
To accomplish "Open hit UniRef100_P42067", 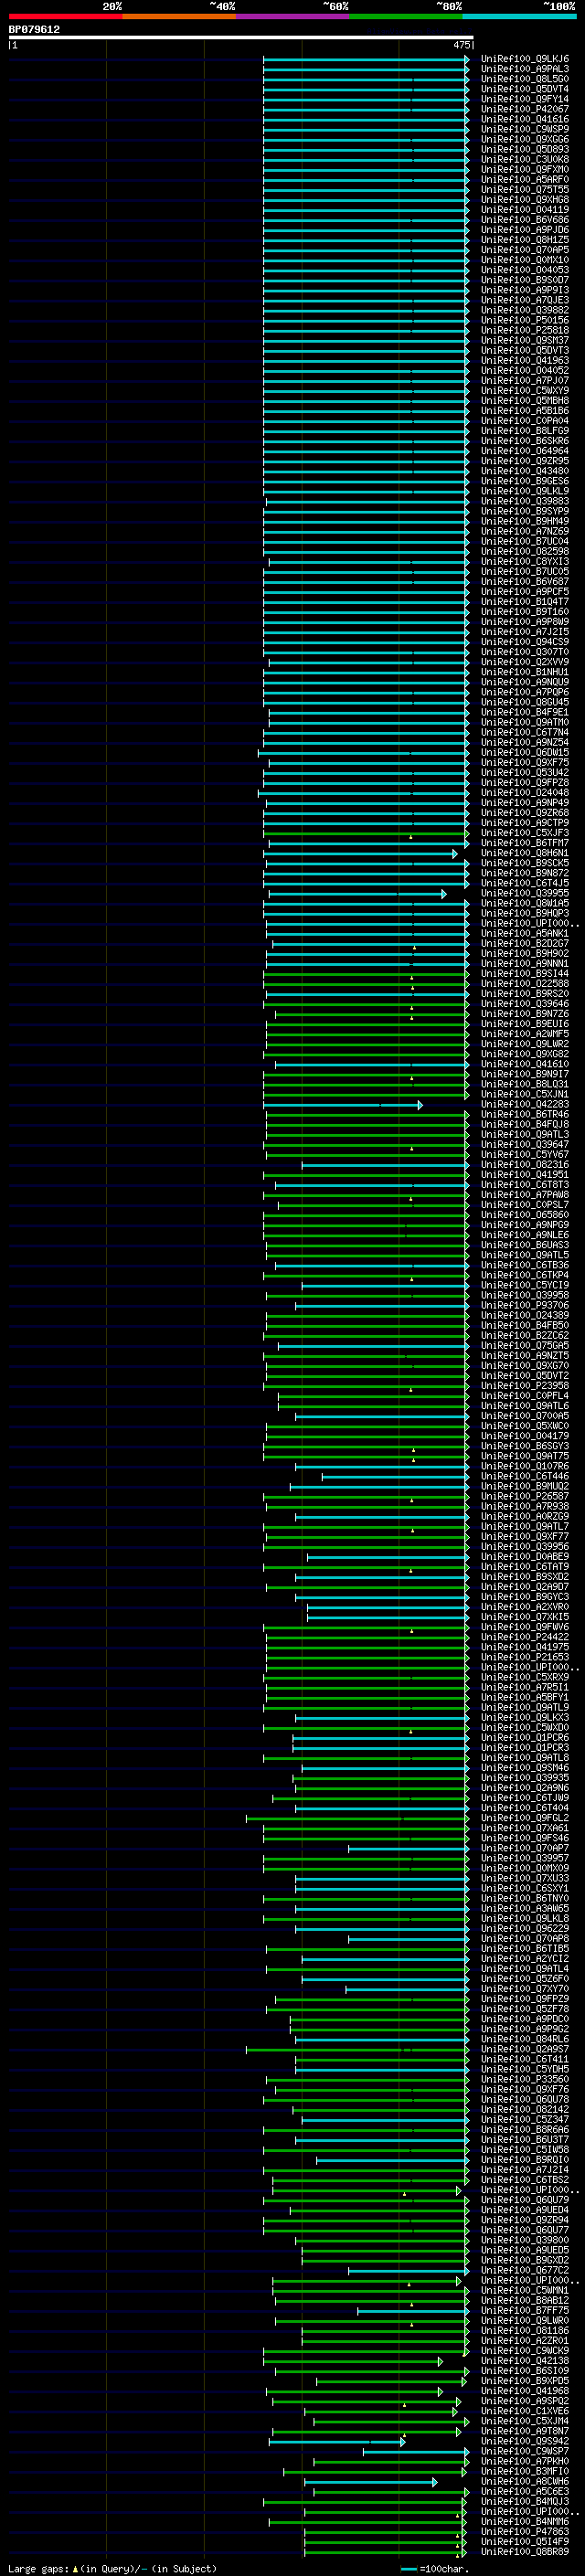I will click(x=524, y=109).
